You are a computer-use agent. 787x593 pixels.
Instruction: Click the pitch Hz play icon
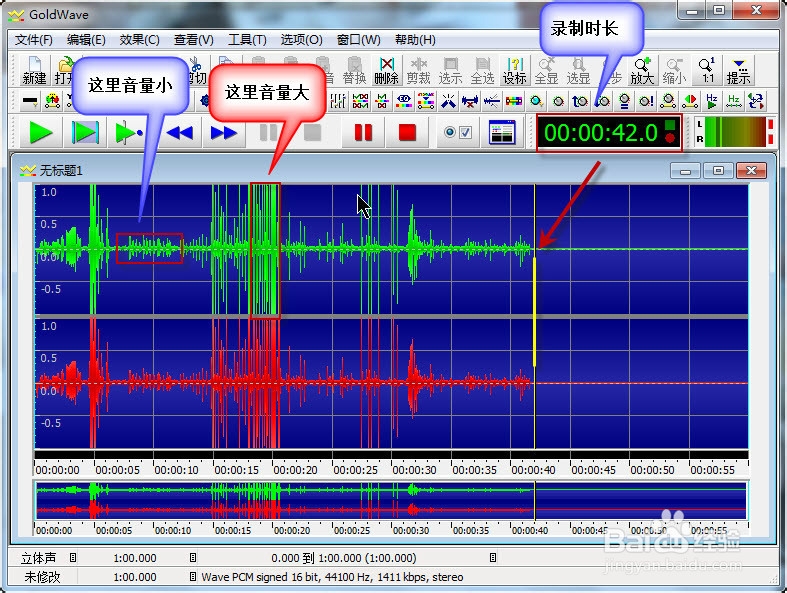(712, 101)
